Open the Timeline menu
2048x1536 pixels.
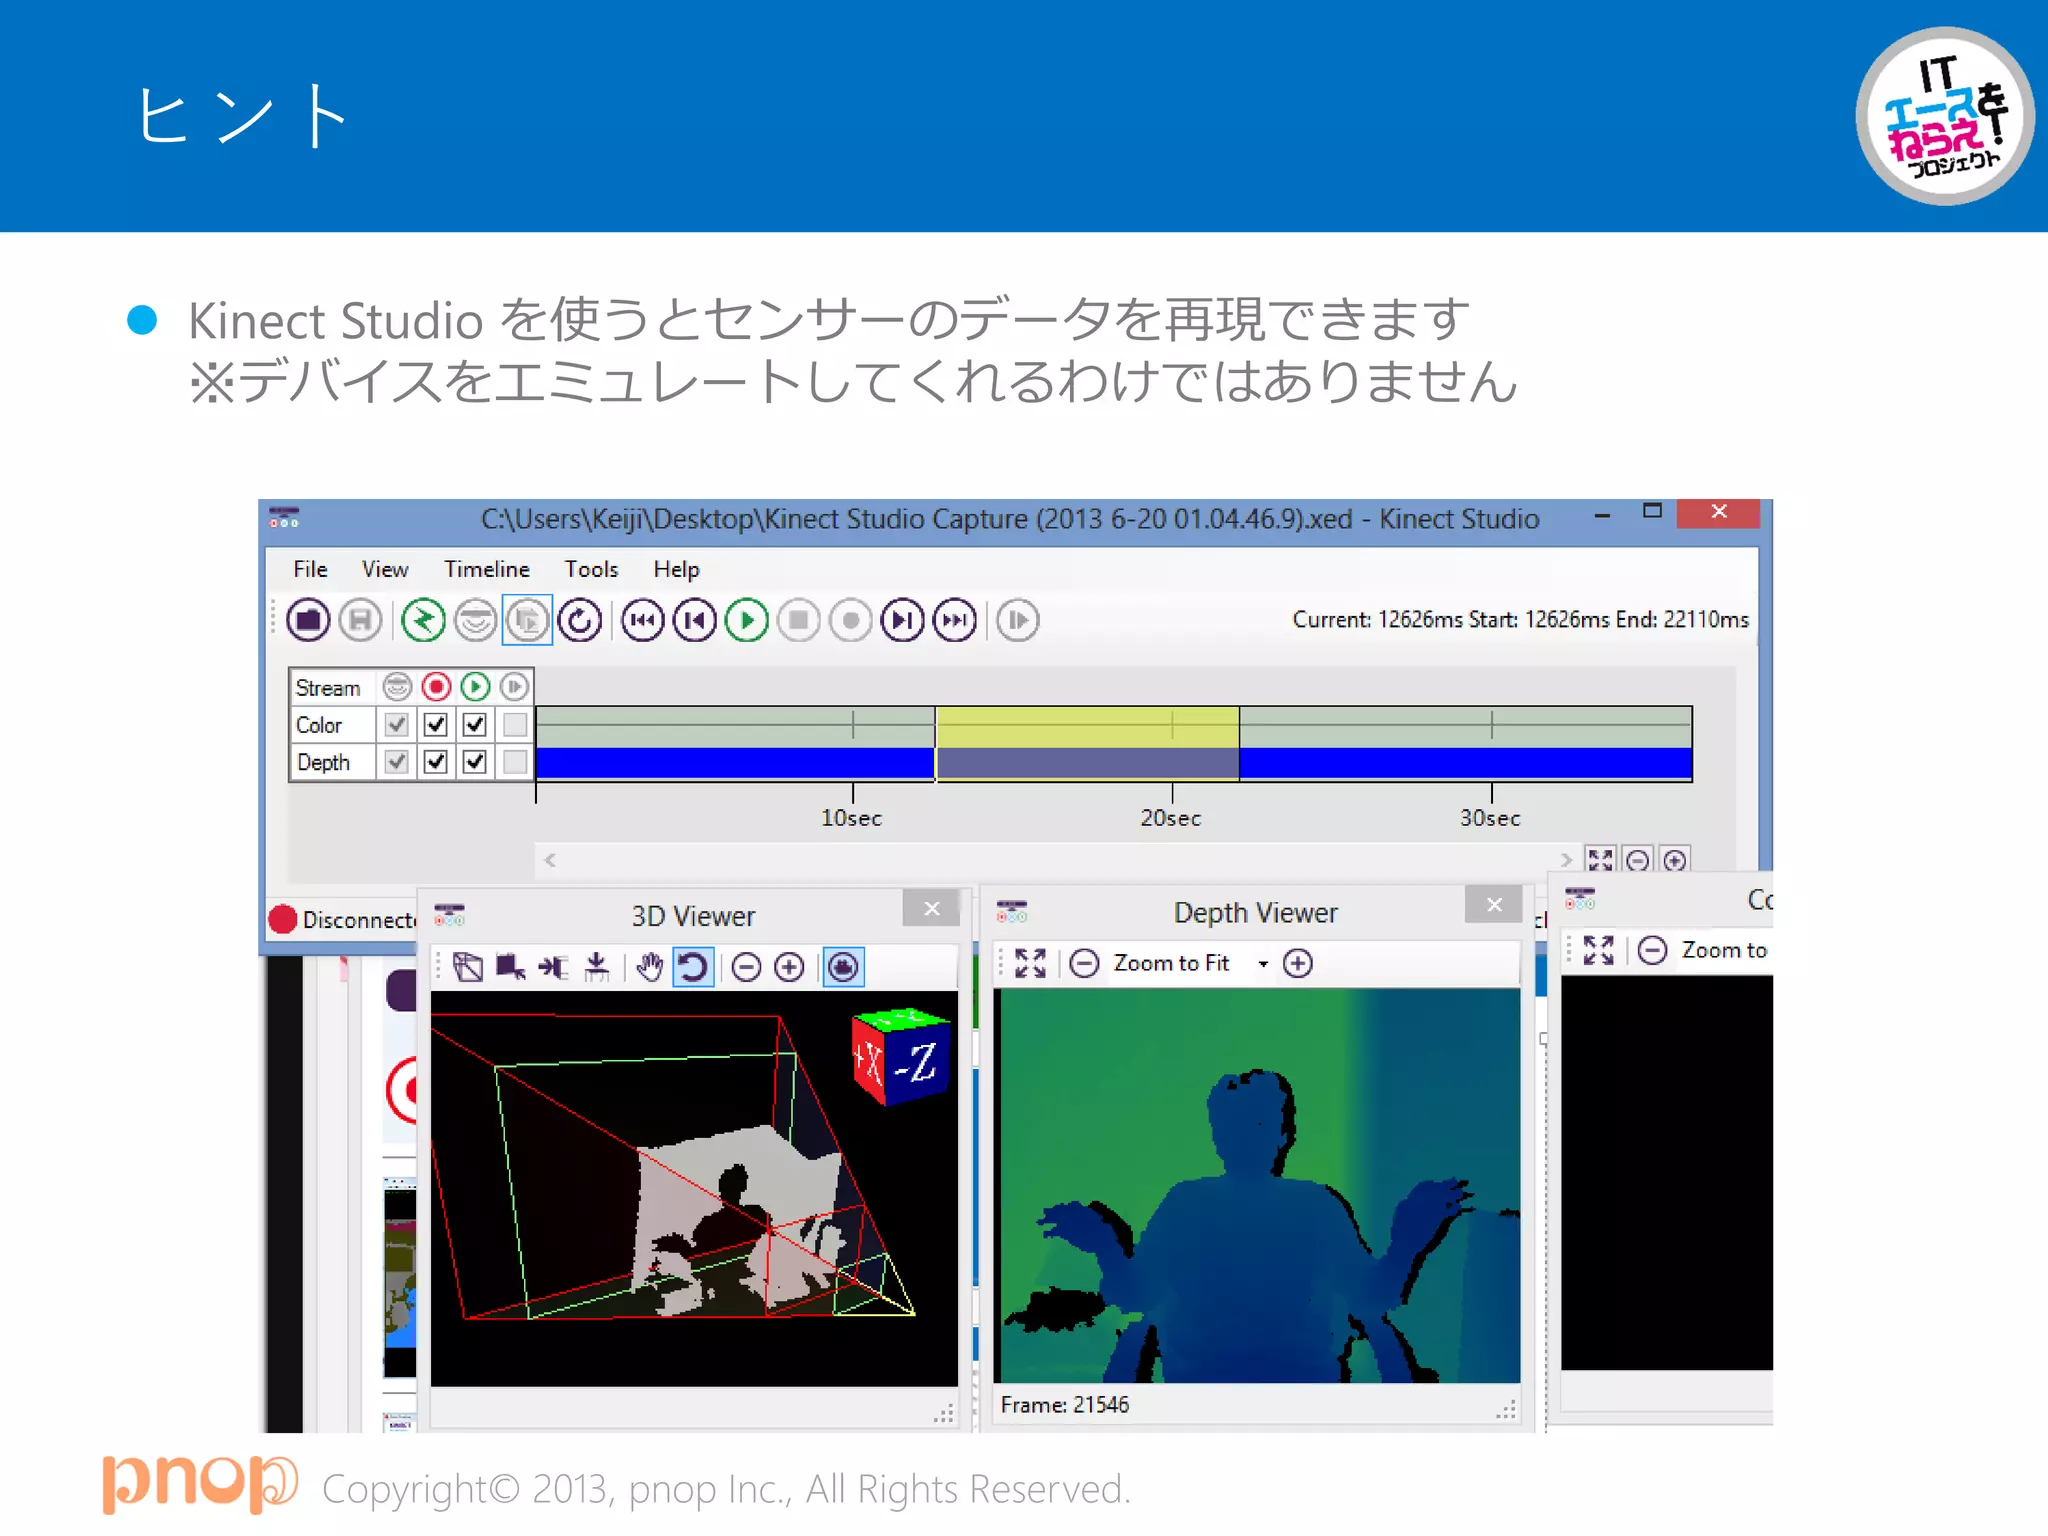pyautogui.click(x=487, y=569)
